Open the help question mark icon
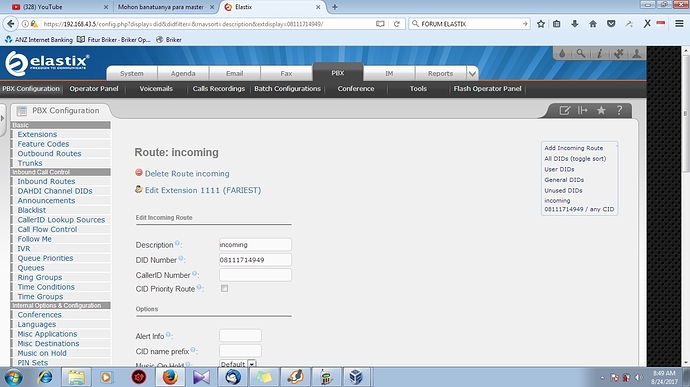Image resolution: width=690 pixels, height=387 pixels. click(x=619, y=110)
